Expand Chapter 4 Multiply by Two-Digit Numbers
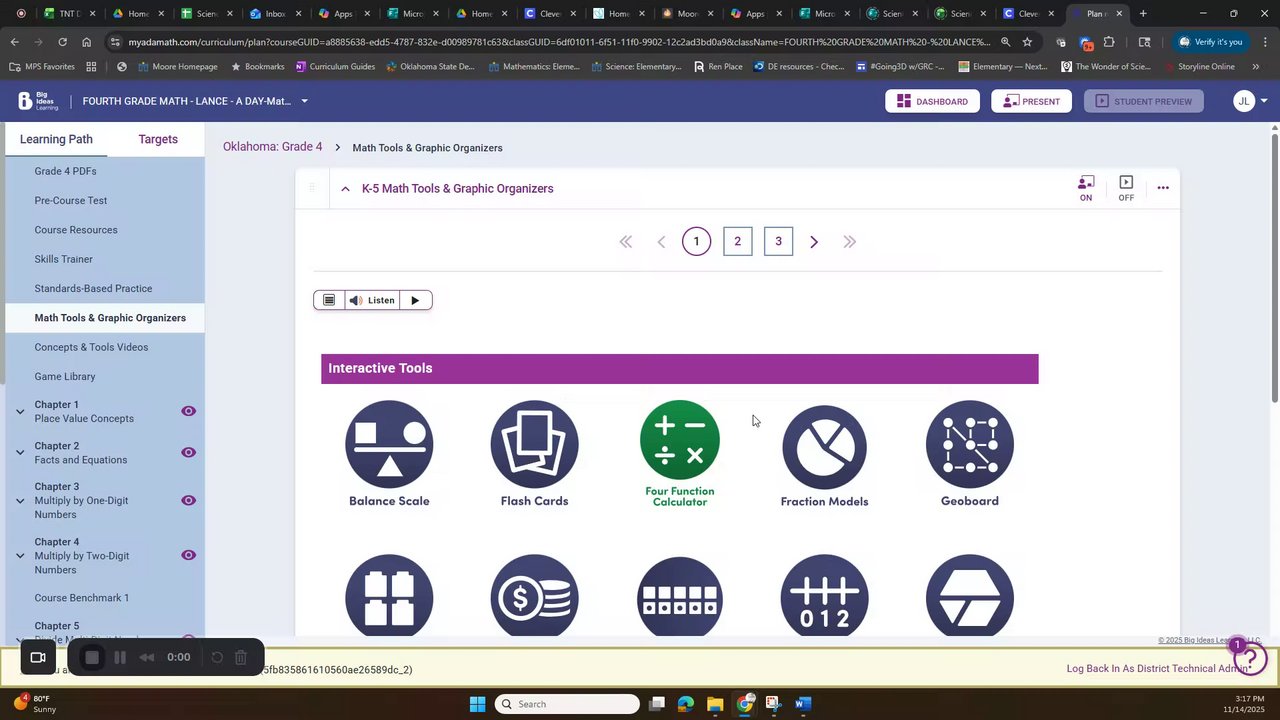The width and height of the screenshot is (1280, 720). 20,555
